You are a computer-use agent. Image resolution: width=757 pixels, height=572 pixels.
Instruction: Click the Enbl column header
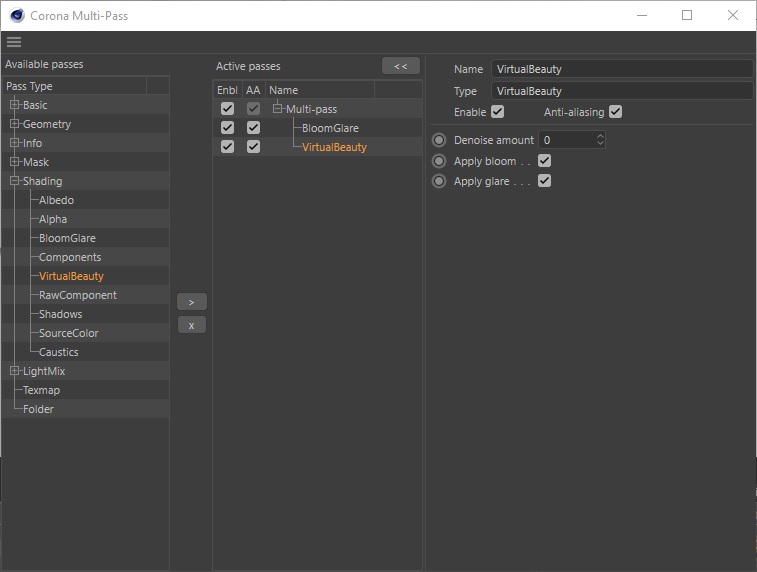click(227, 90)
